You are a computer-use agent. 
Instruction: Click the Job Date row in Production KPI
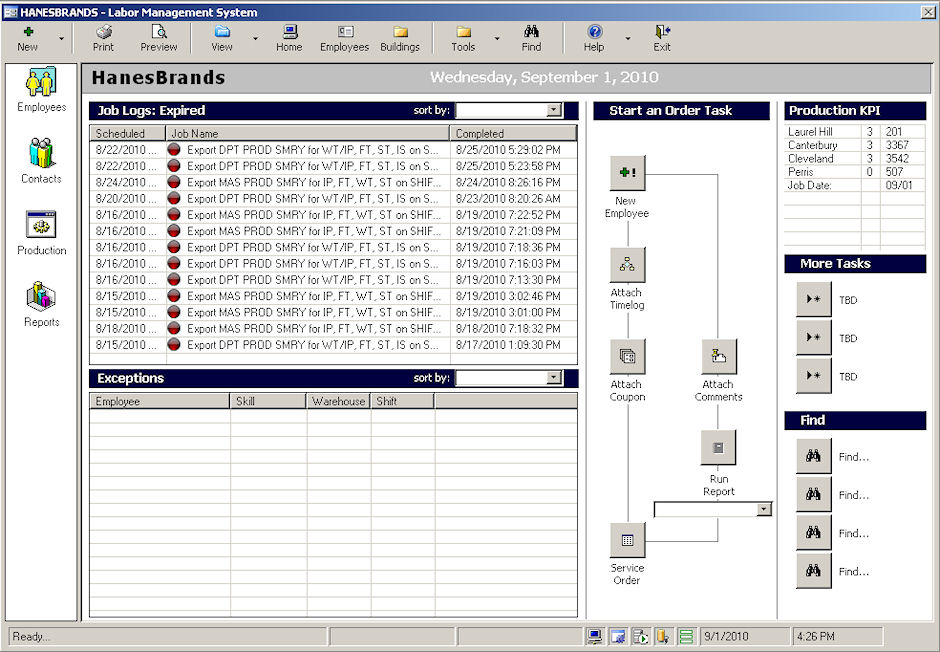[855, 185]
